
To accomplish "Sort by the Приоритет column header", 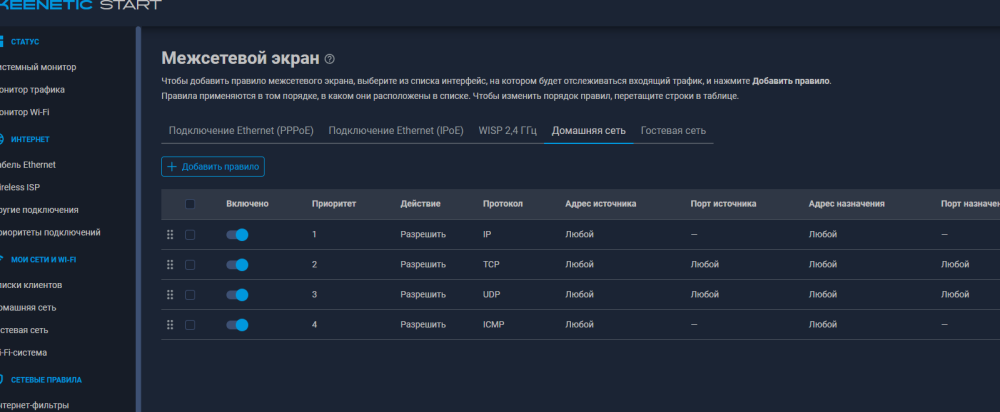I will pyautogui.click(x=334, y=204).
